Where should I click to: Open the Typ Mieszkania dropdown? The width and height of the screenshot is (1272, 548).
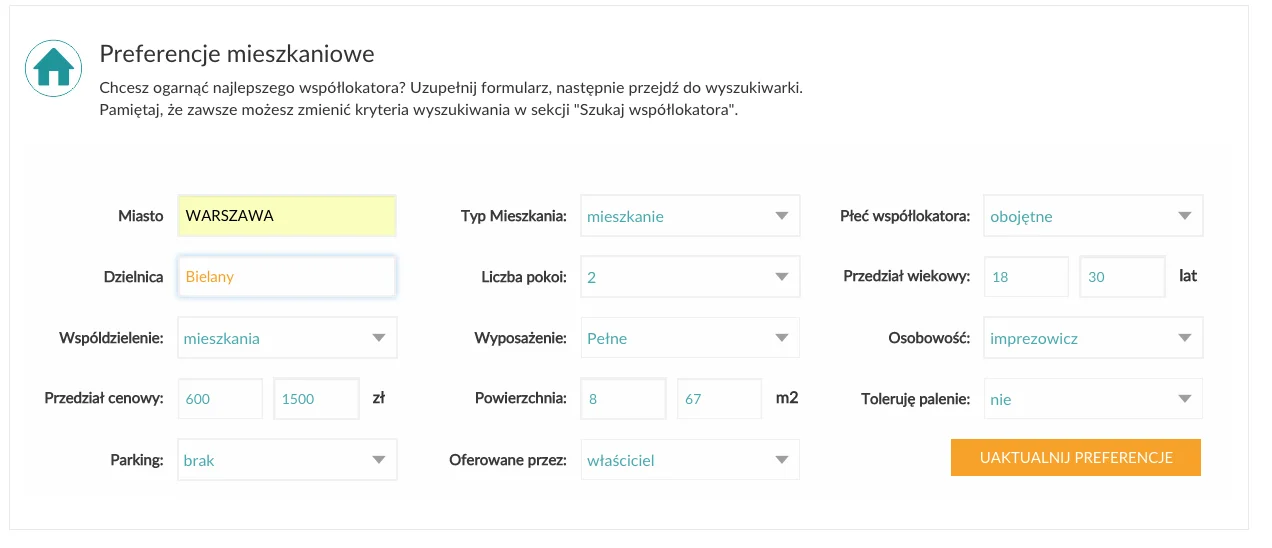[x=690, y=216]
